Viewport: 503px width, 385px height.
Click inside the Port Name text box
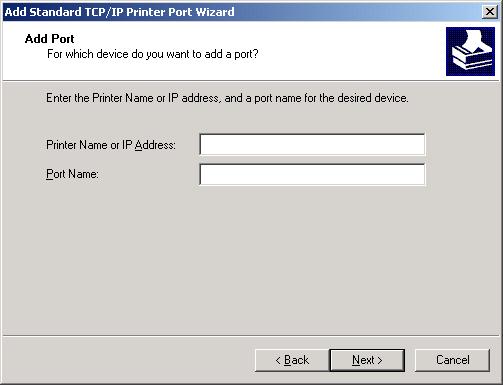click(x=312, y=174)
